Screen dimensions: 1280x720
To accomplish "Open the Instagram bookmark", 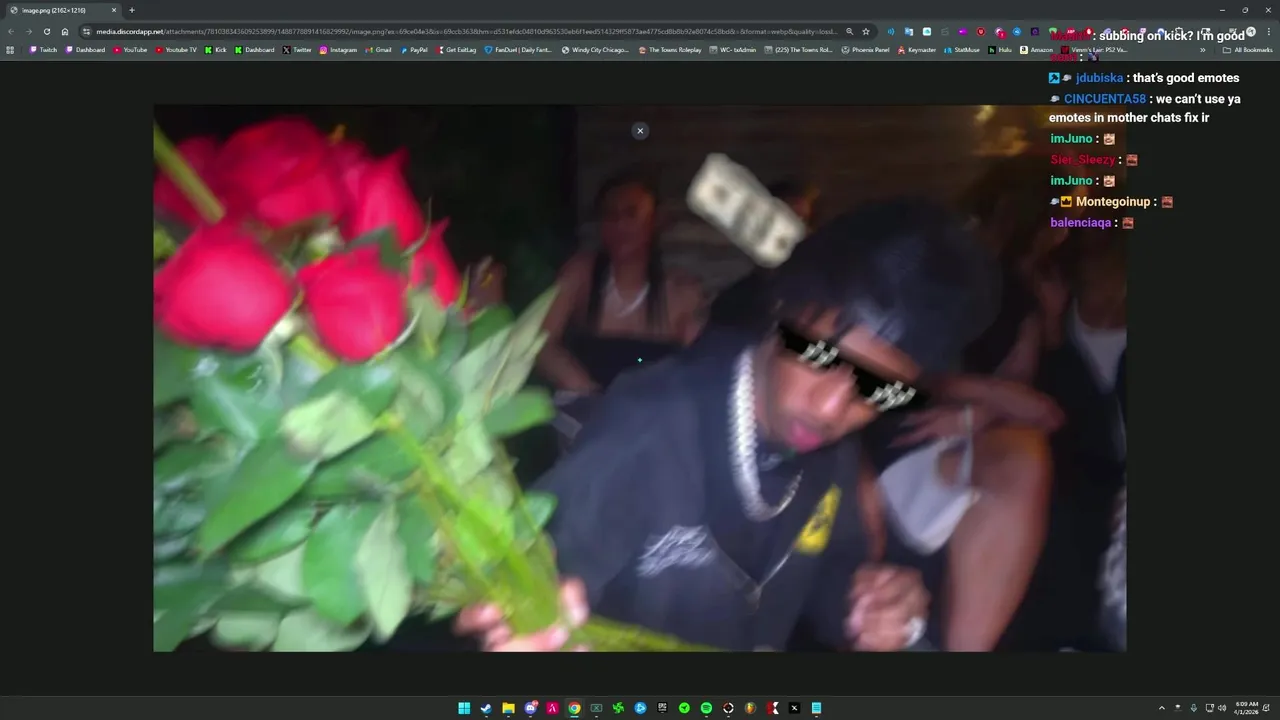I will pyautogui.click(x=338, y=49).
